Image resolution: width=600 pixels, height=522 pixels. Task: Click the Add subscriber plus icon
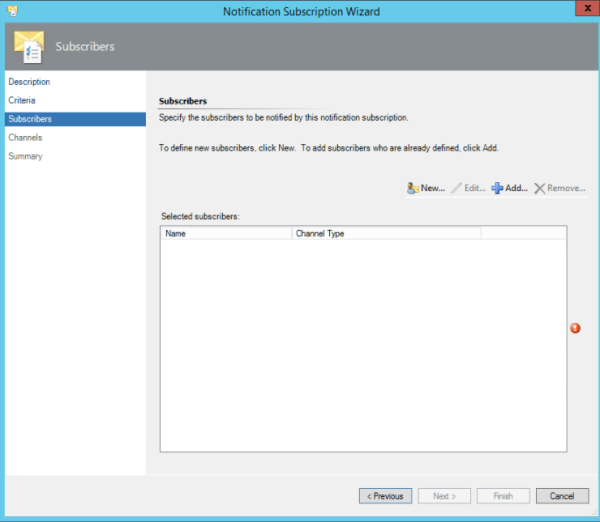(497, 188)
